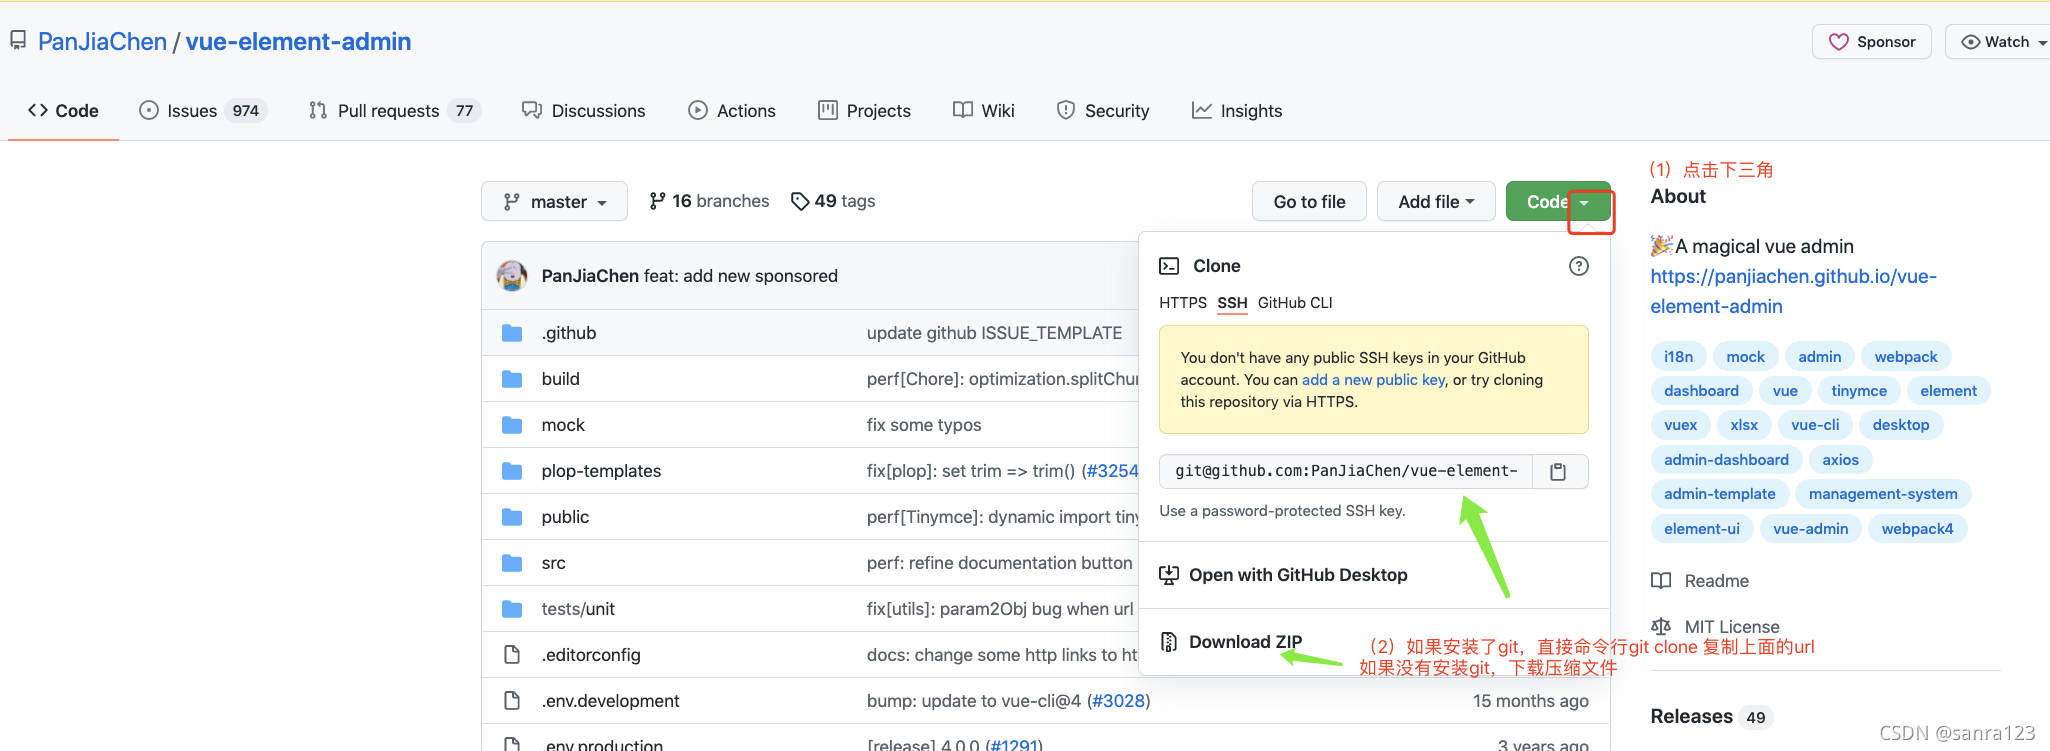View the 49 tags link
Image resolution: width=2050 pixels, height=751 pixels.
(833, 201)
